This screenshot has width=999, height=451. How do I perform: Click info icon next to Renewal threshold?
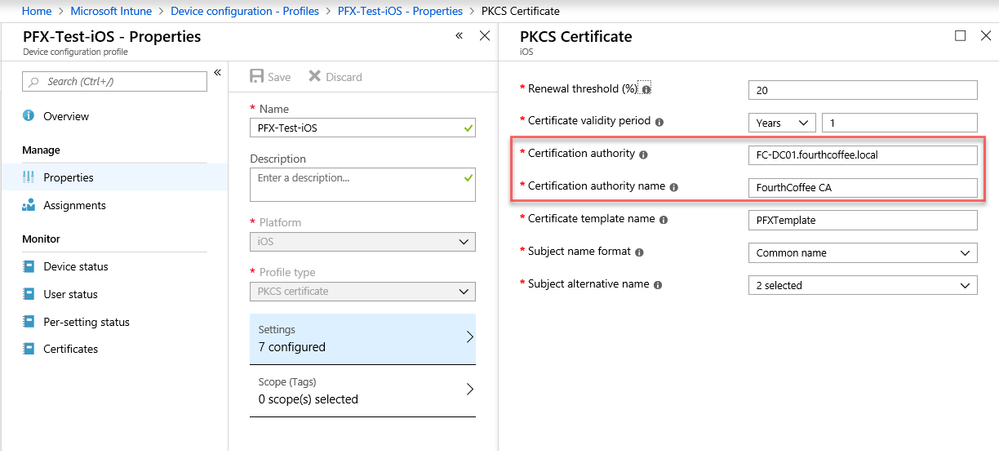[646, 90]
